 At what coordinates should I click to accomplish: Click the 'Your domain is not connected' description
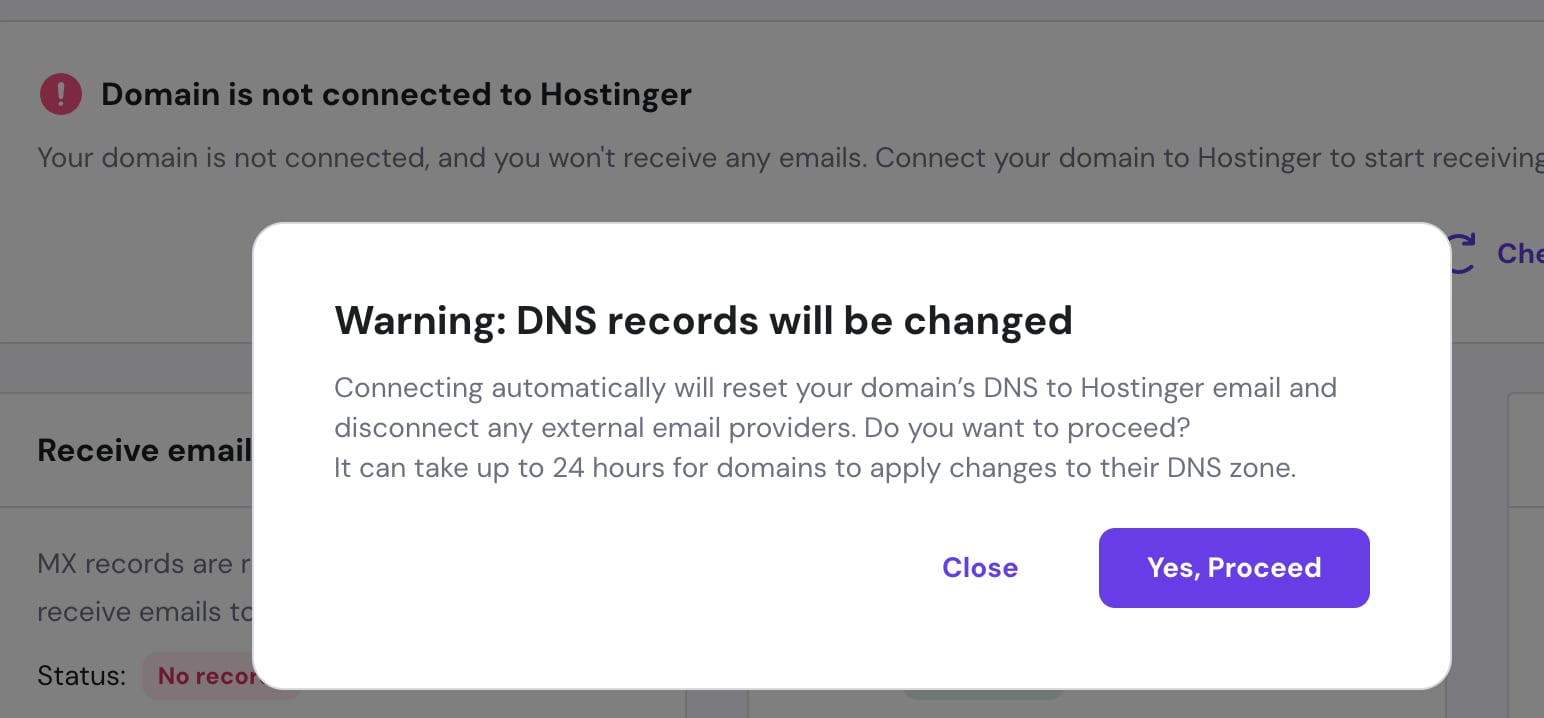(x=790, y=158)
